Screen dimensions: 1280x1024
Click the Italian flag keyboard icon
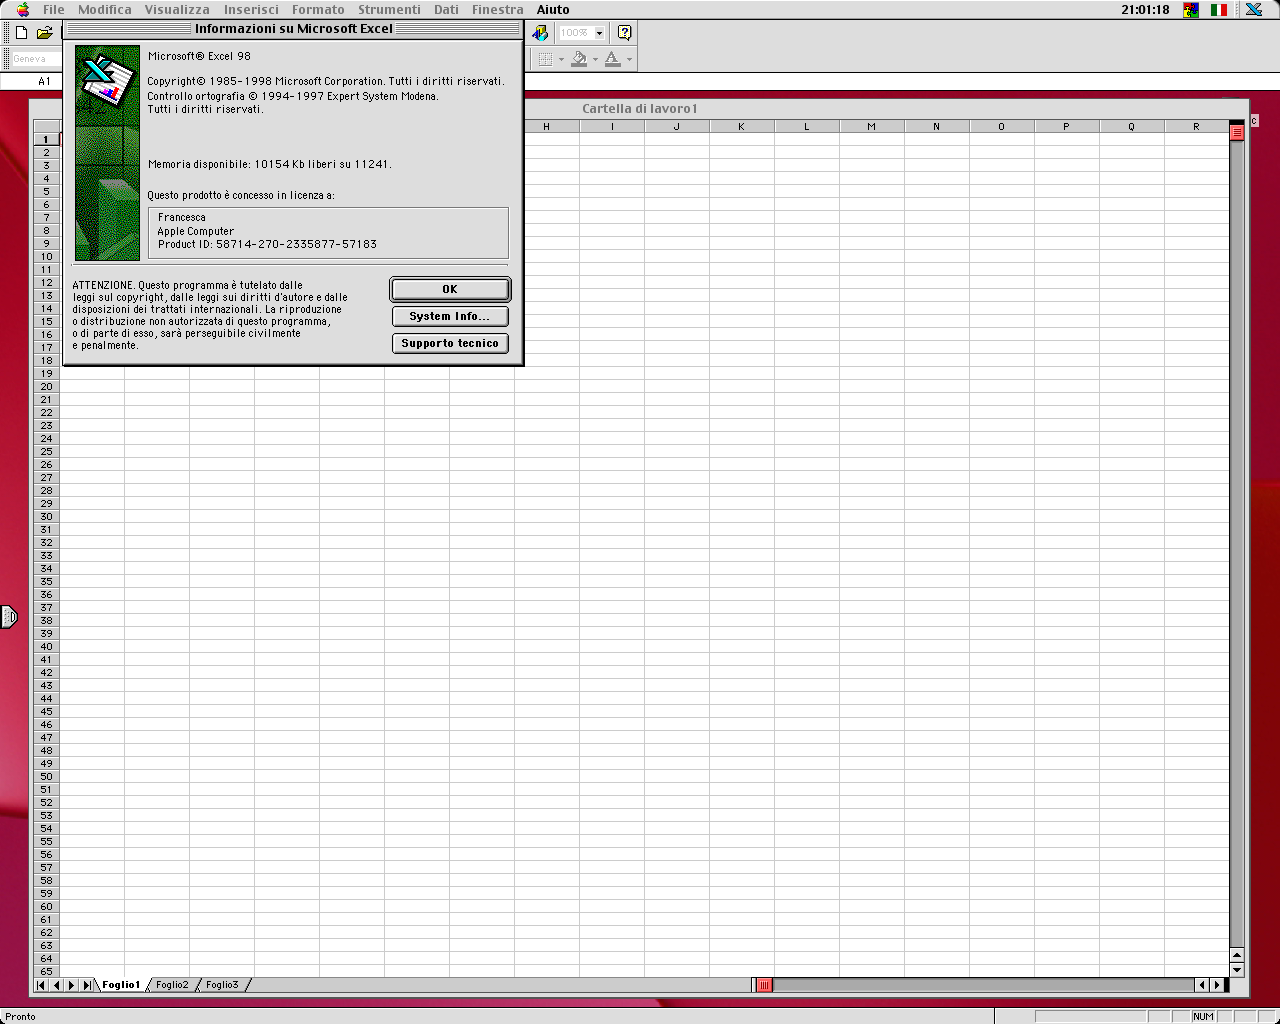[x=1219, y=9]
